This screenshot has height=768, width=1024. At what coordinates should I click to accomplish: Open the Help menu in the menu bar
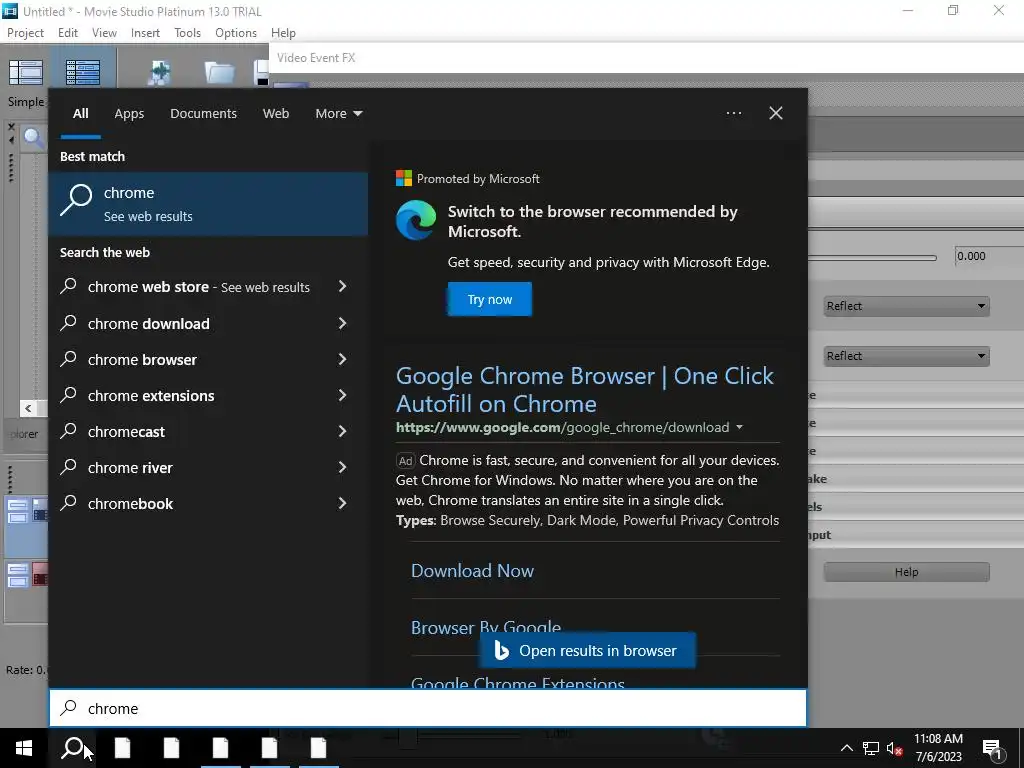(x=283, y=33)
